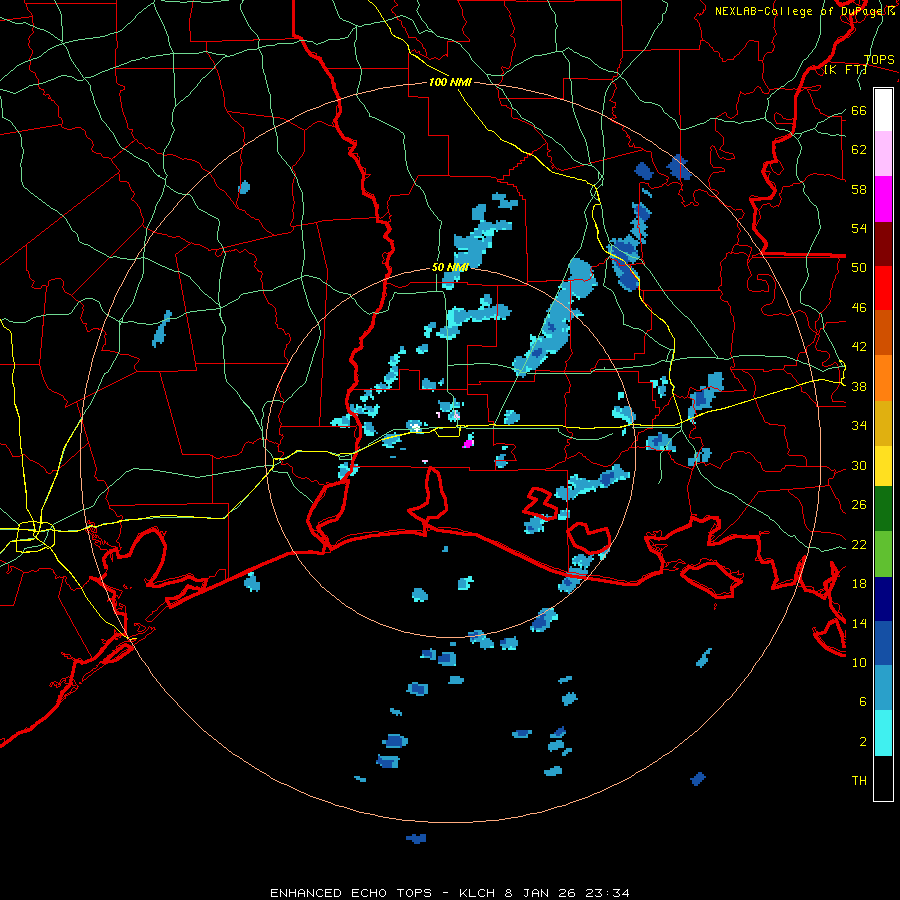This screenshot has height=900, width=900.
Task: Click the light pink legend swatch
Action: (883, 153)
